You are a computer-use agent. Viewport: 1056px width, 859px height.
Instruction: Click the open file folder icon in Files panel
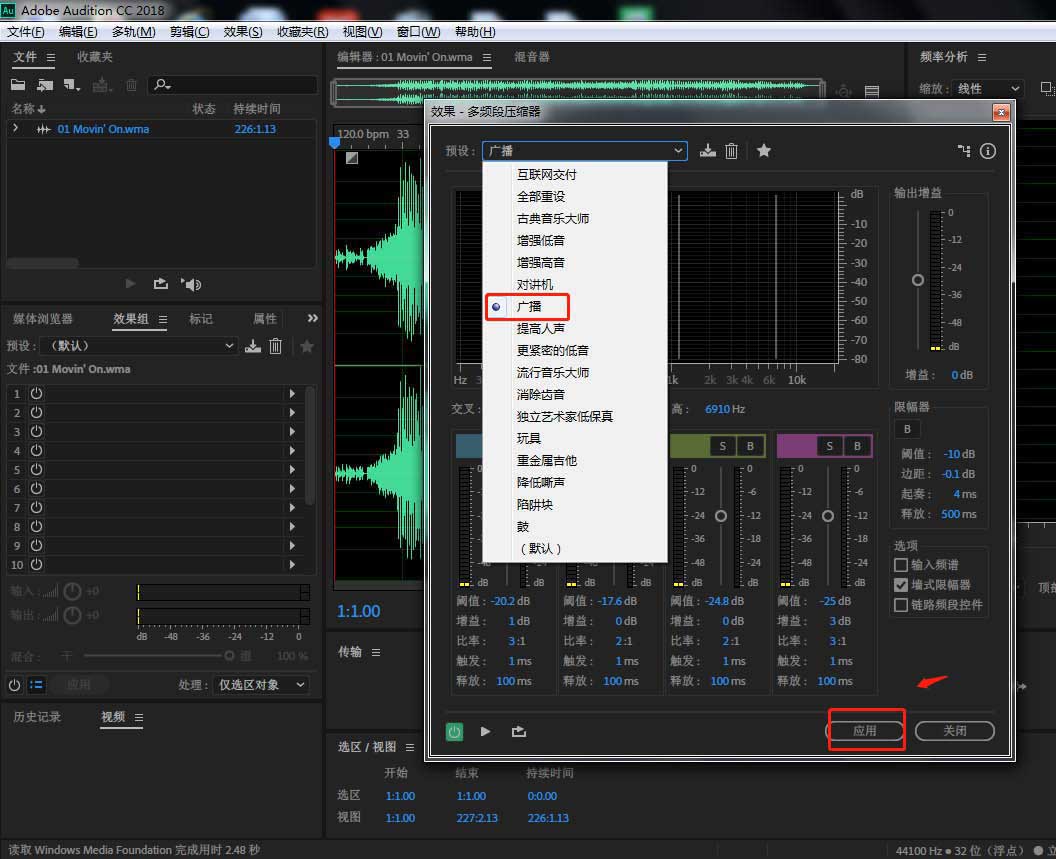coord(18,85)
